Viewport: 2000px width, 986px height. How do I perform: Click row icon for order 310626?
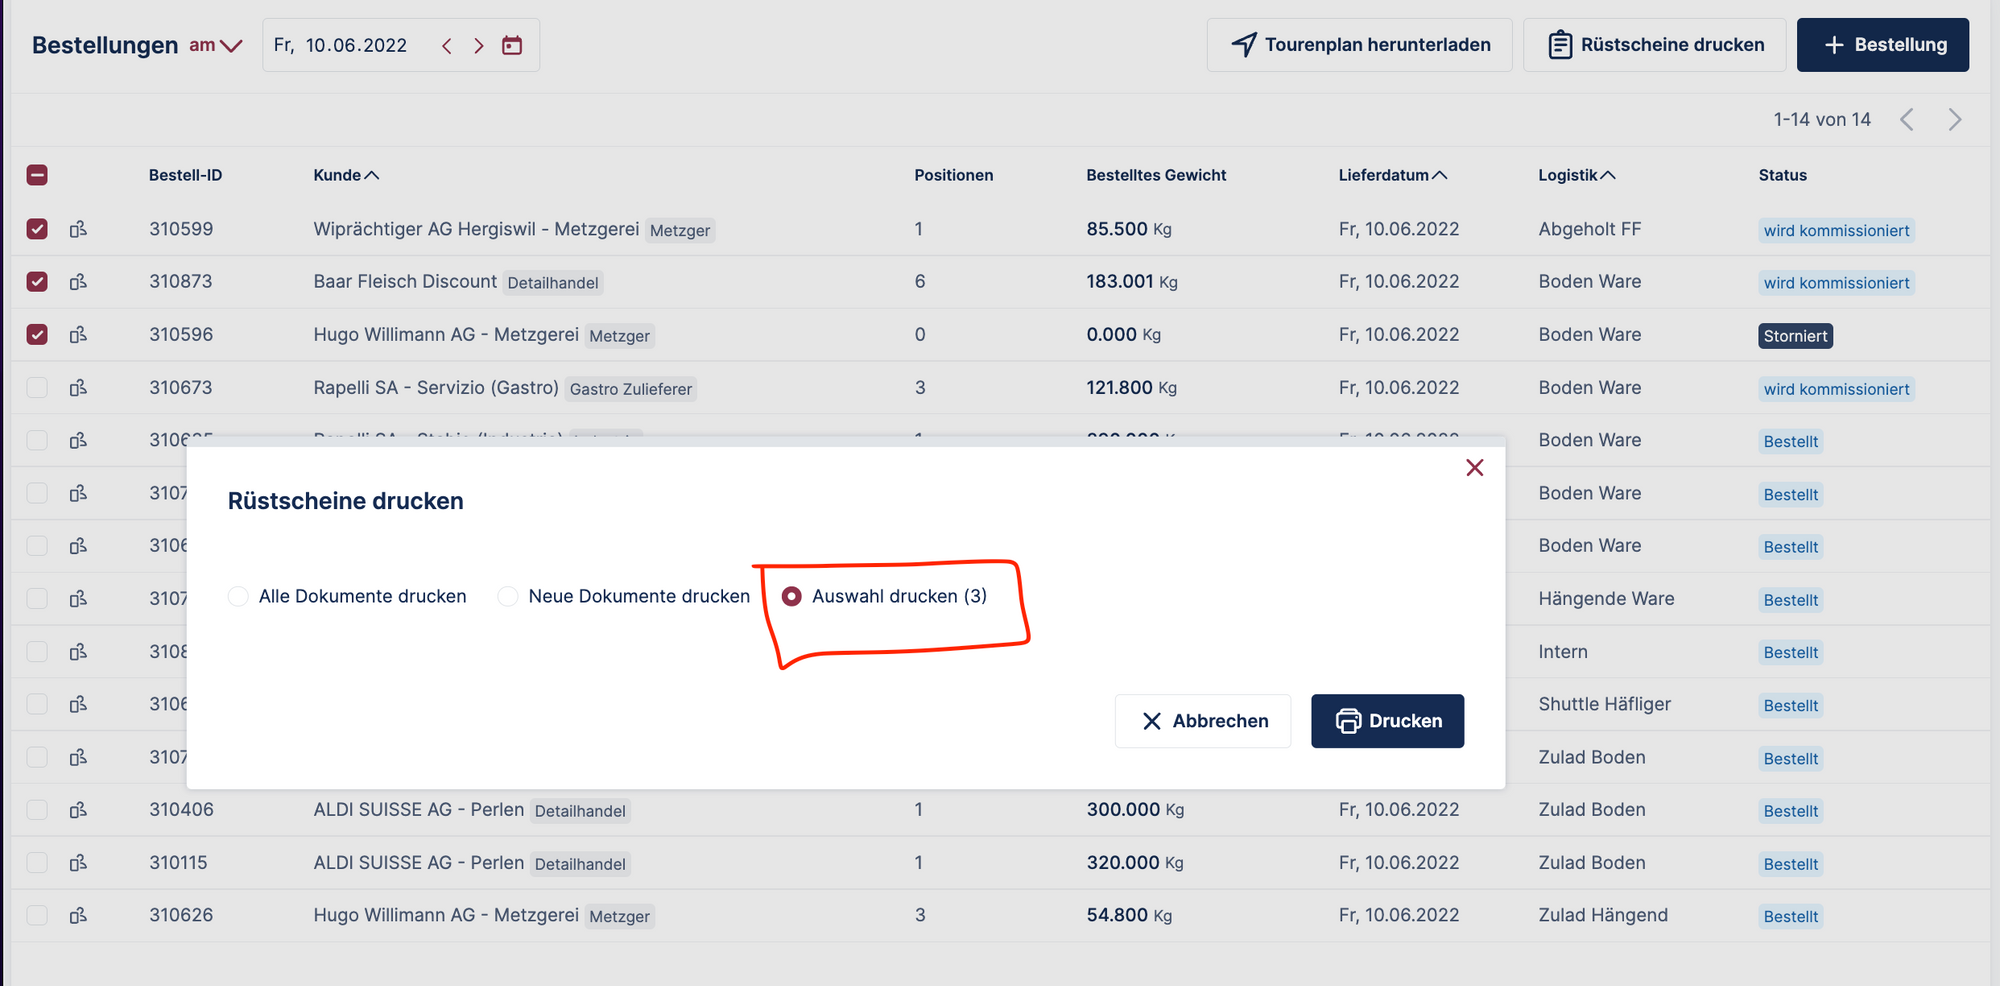[78, 915]
